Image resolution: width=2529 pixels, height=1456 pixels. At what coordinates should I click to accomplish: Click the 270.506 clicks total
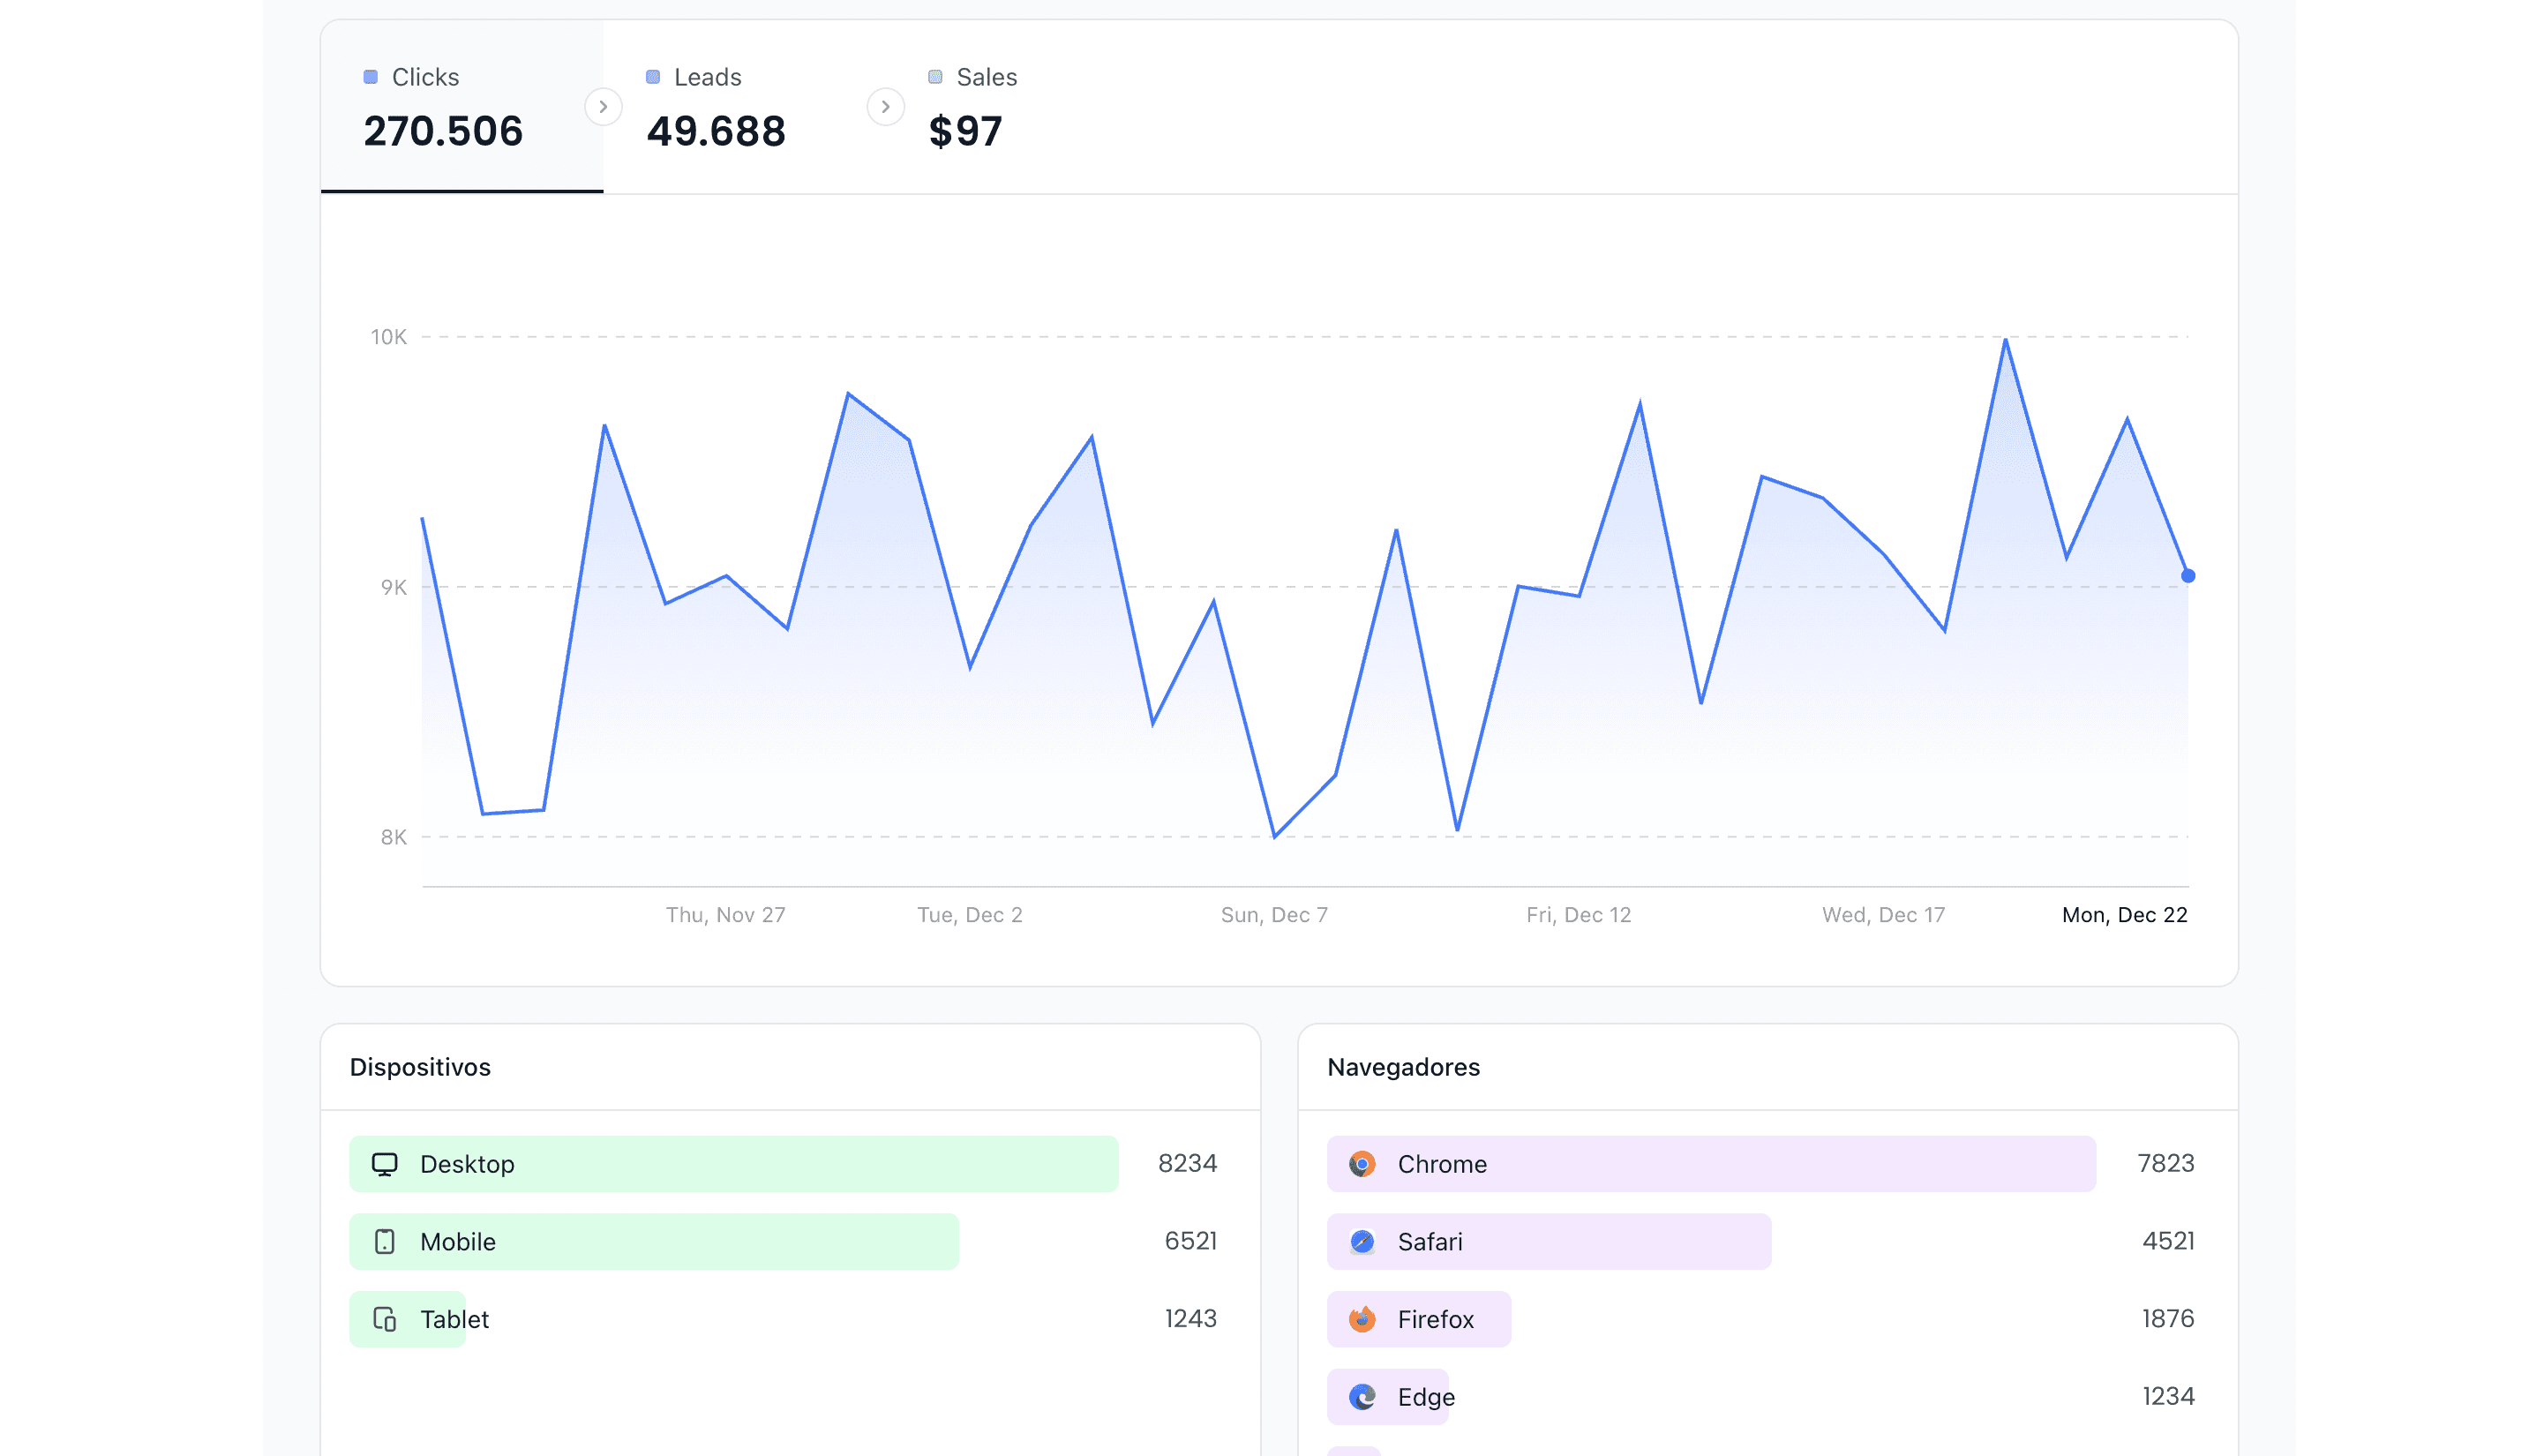click(443, 131)
